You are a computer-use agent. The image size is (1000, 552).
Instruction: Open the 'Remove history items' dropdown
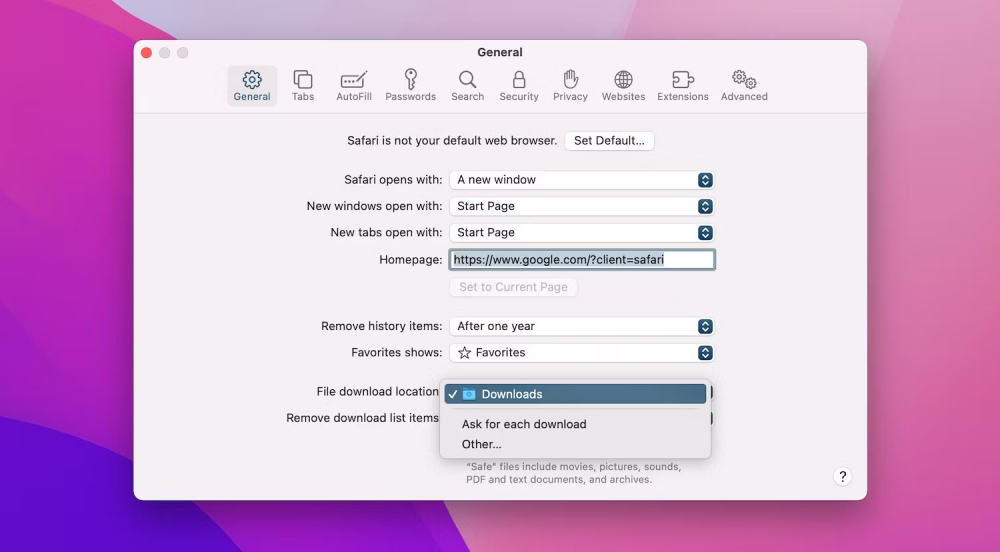(581, 326)
